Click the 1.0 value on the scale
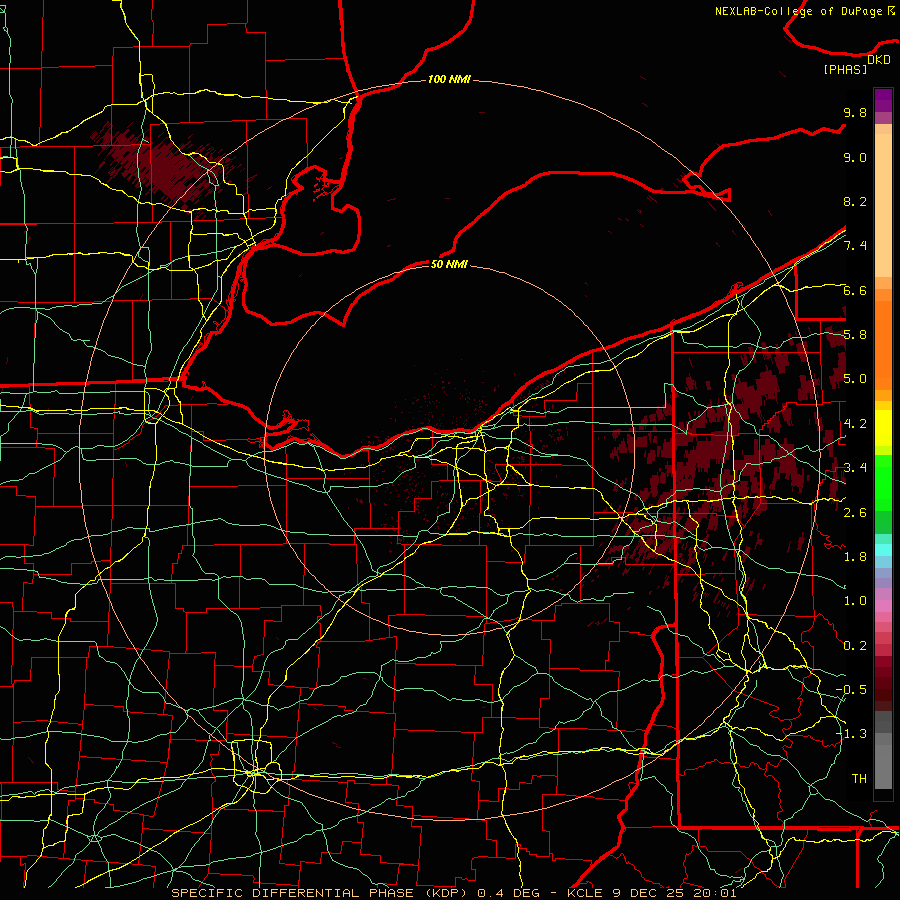 [855, 601]
